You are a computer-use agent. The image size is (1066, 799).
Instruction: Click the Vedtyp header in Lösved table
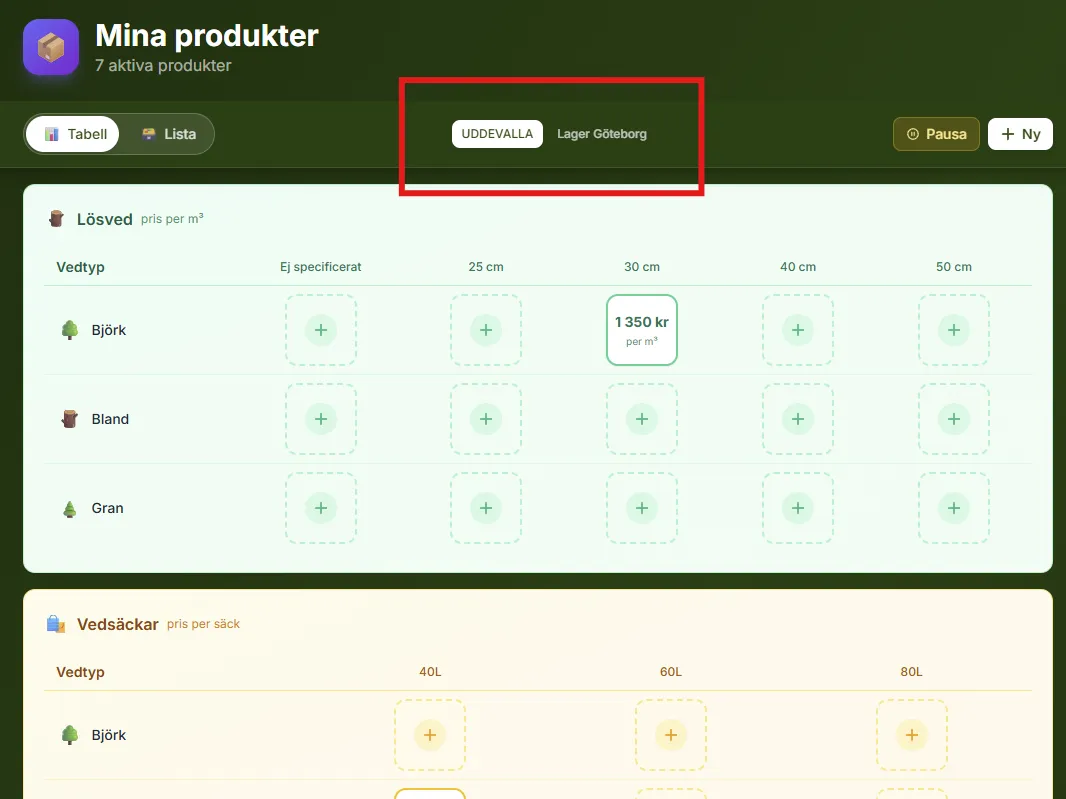[x=80, y=267]
